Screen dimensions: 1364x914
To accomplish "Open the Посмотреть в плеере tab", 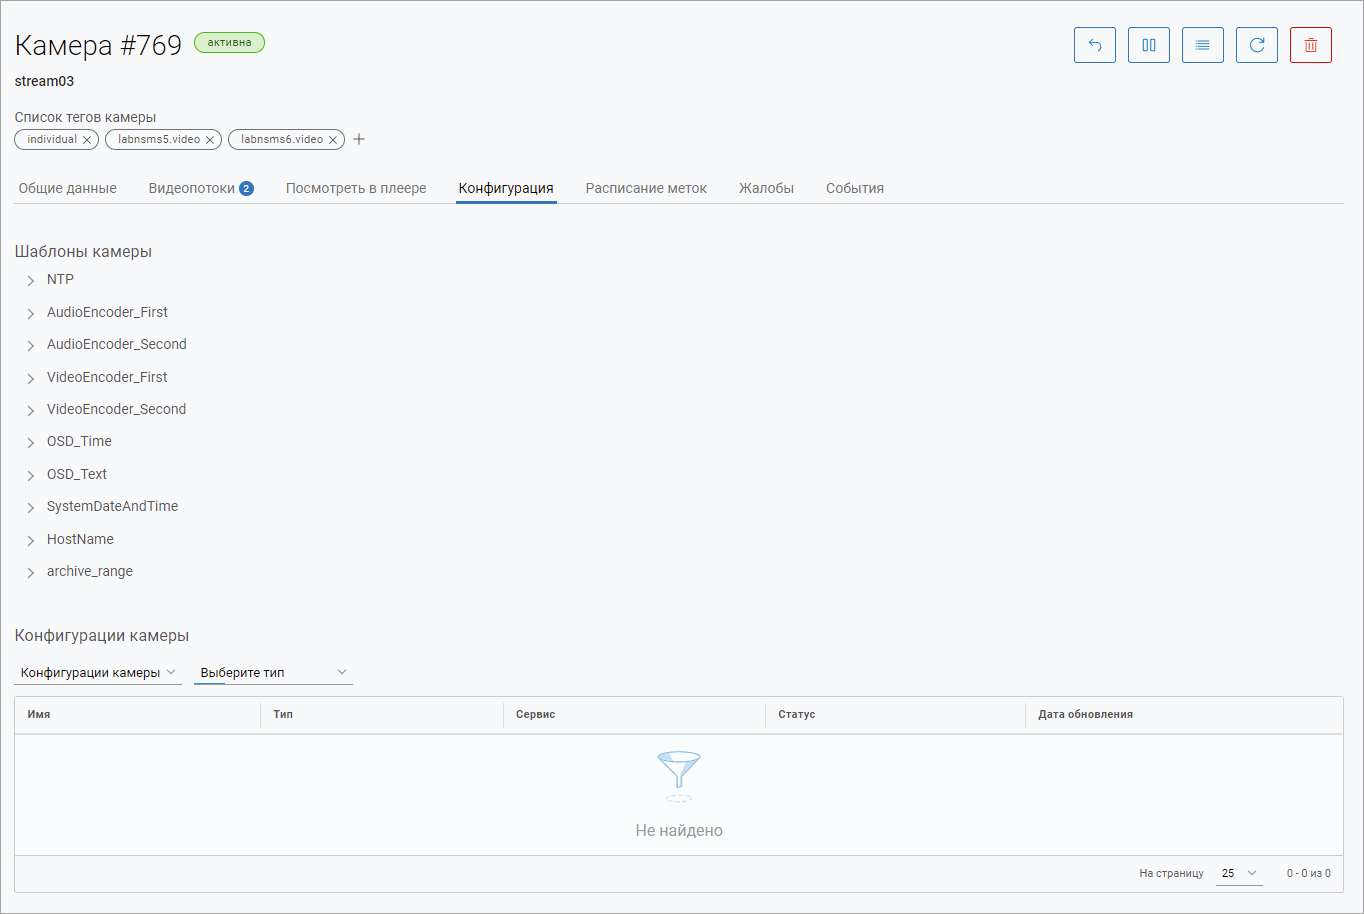I will point(356,188).
